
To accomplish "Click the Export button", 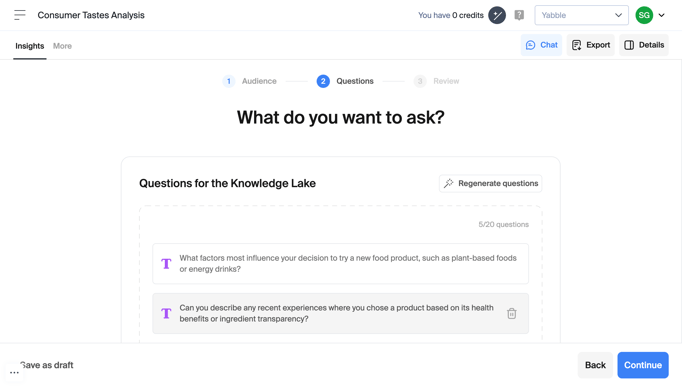I will pos(591,45).
